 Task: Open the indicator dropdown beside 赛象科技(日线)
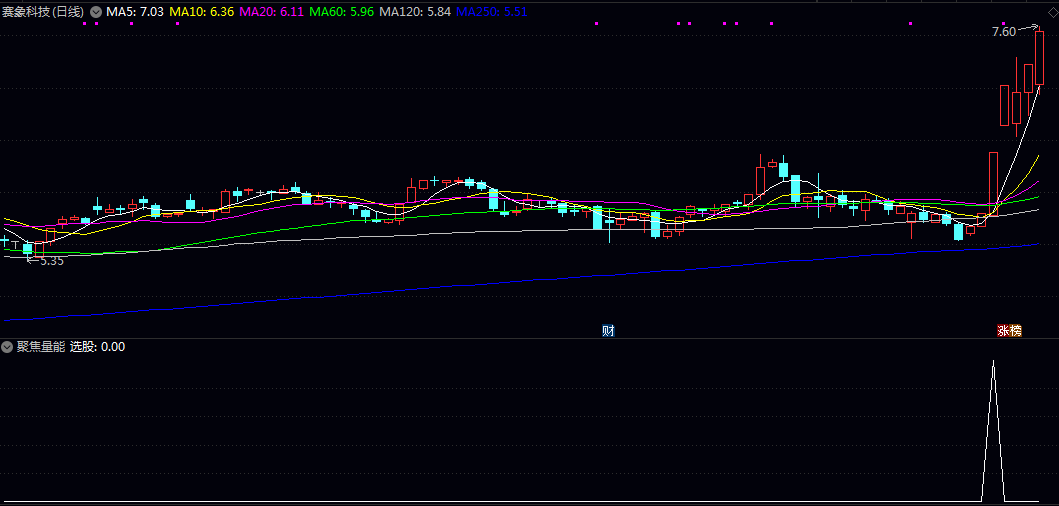tap(96, 11)
